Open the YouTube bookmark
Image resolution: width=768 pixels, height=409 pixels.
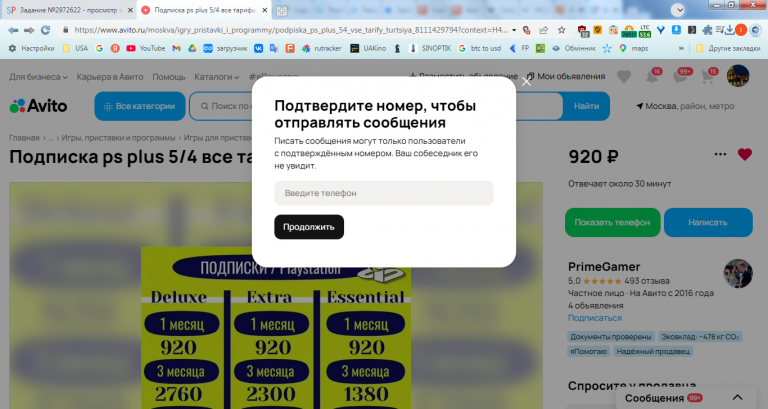145,48
